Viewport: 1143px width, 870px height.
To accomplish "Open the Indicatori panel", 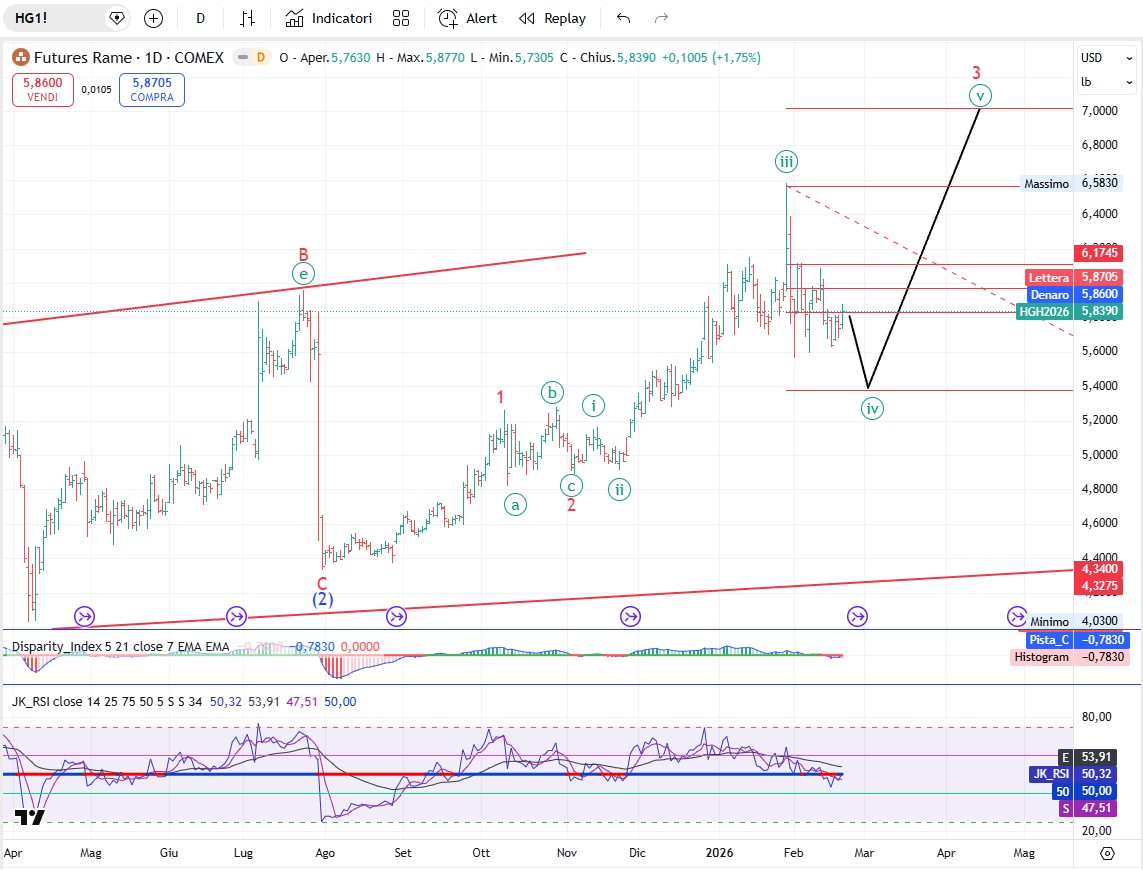I will coord(329,18).
